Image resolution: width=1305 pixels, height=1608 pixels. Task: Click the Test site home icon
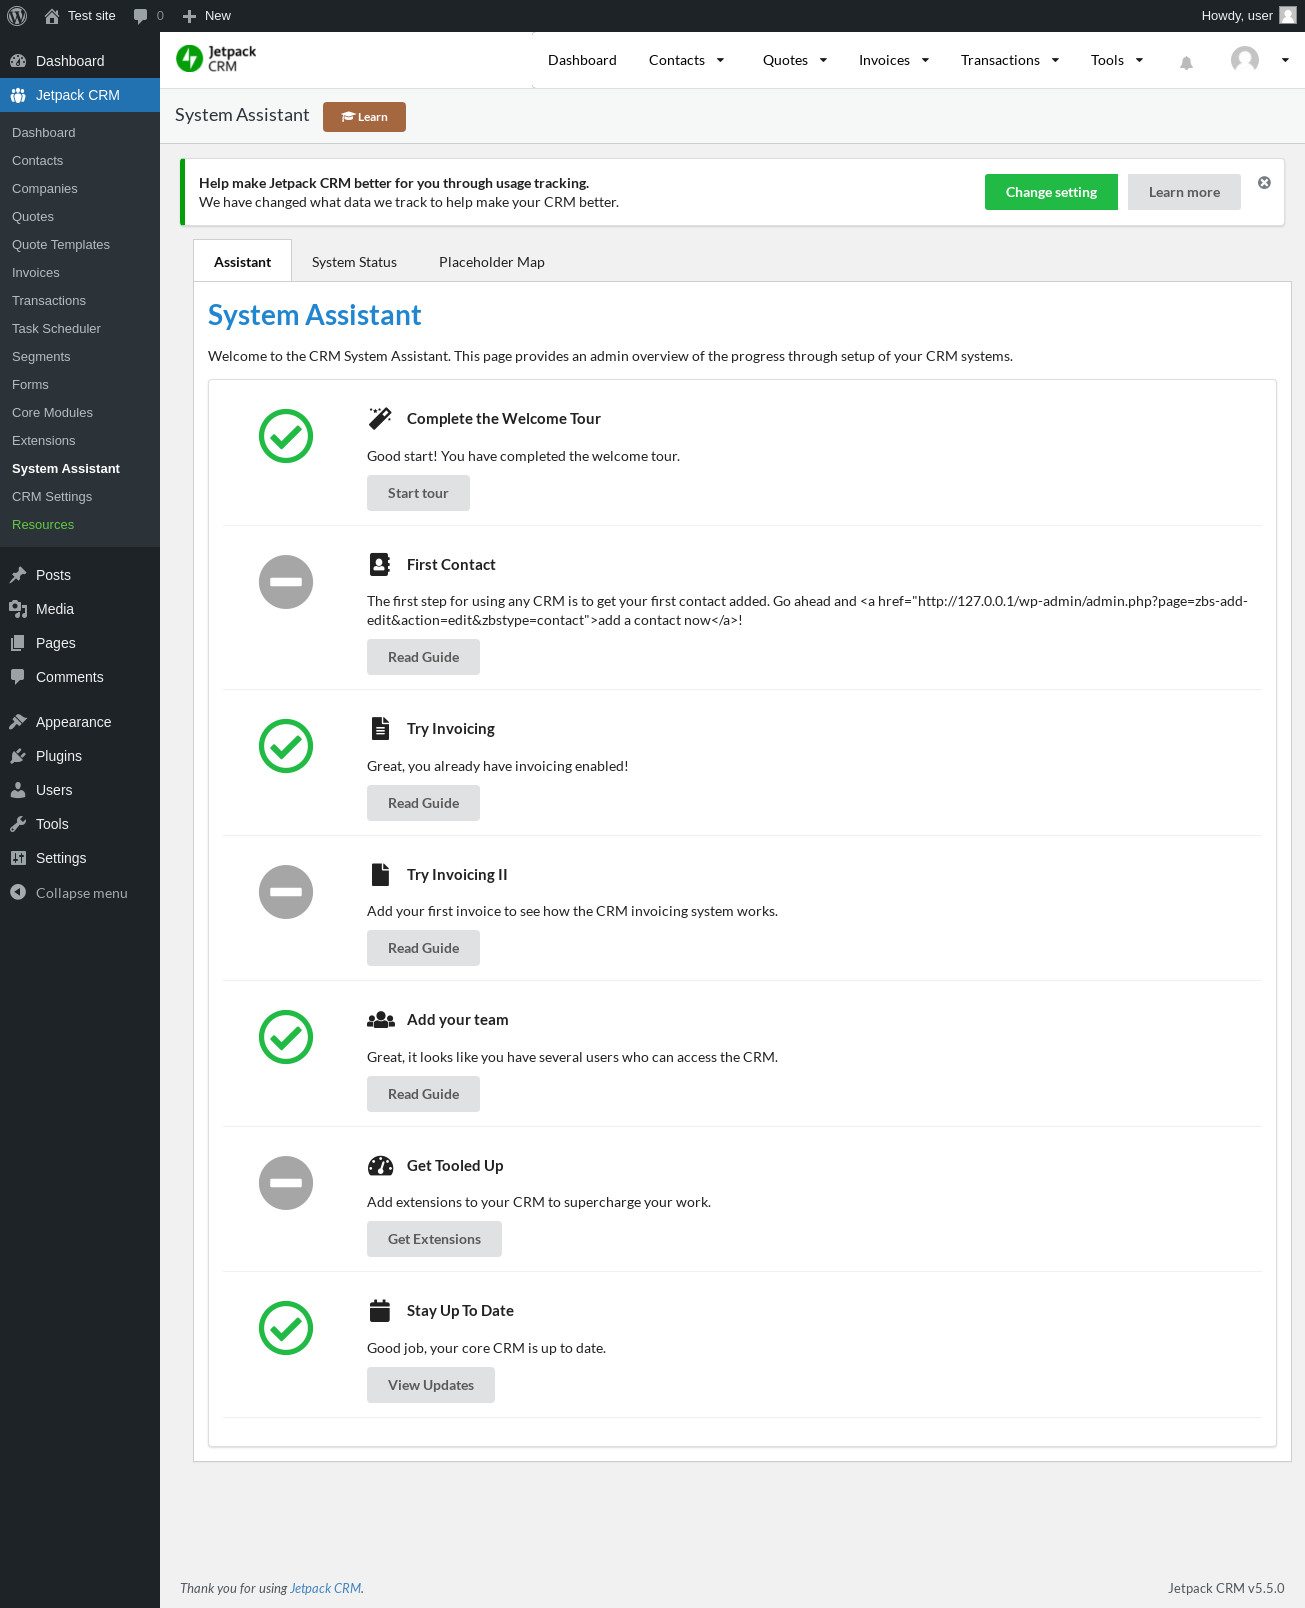pos(52,16)
